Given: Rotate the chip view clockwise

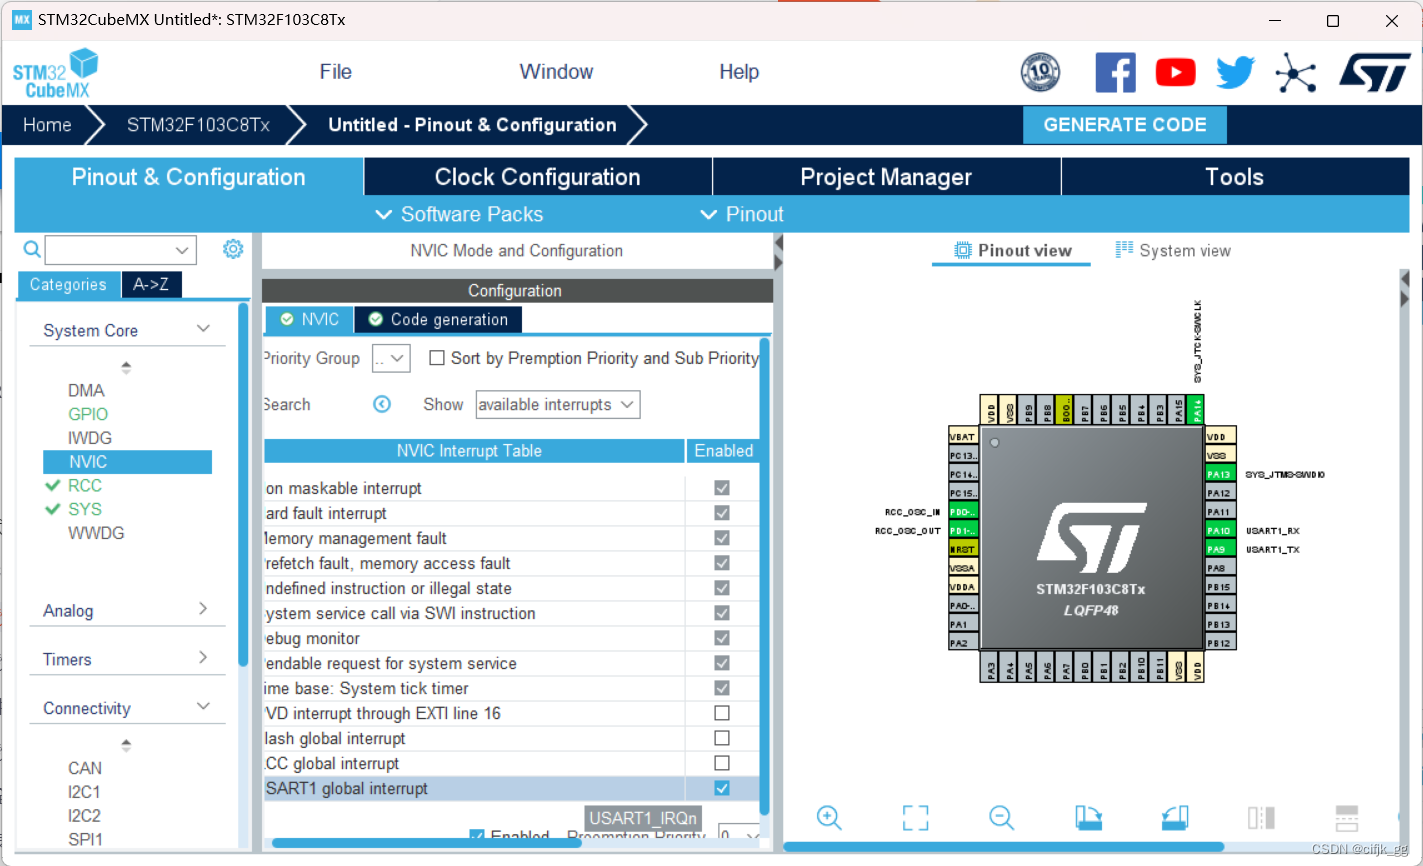Looking at the screenshot, I should coord(1089,818).
